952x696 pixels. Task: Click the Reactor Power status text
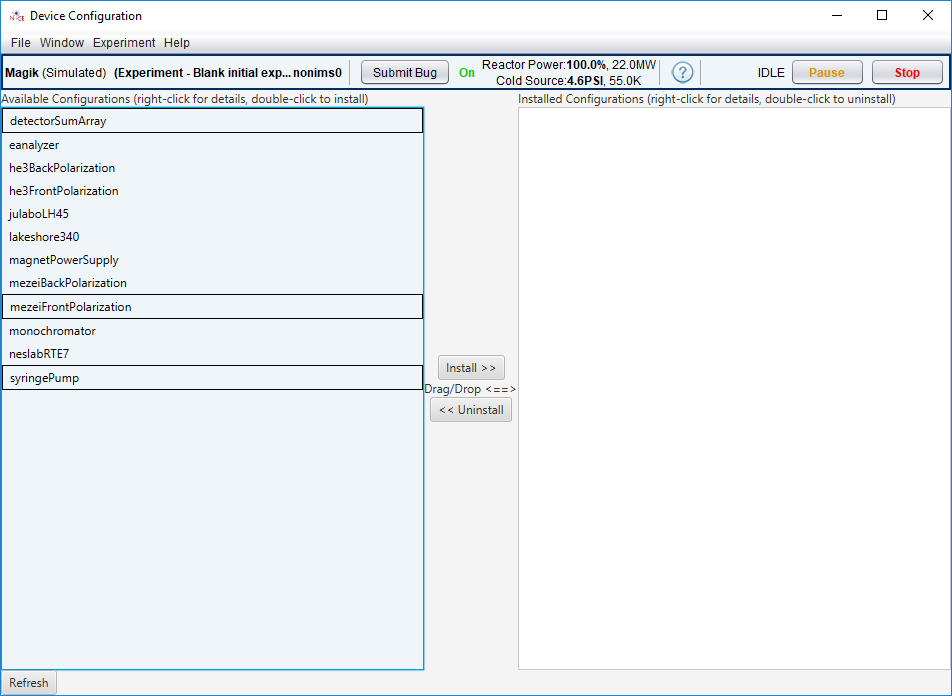point(569,64)
